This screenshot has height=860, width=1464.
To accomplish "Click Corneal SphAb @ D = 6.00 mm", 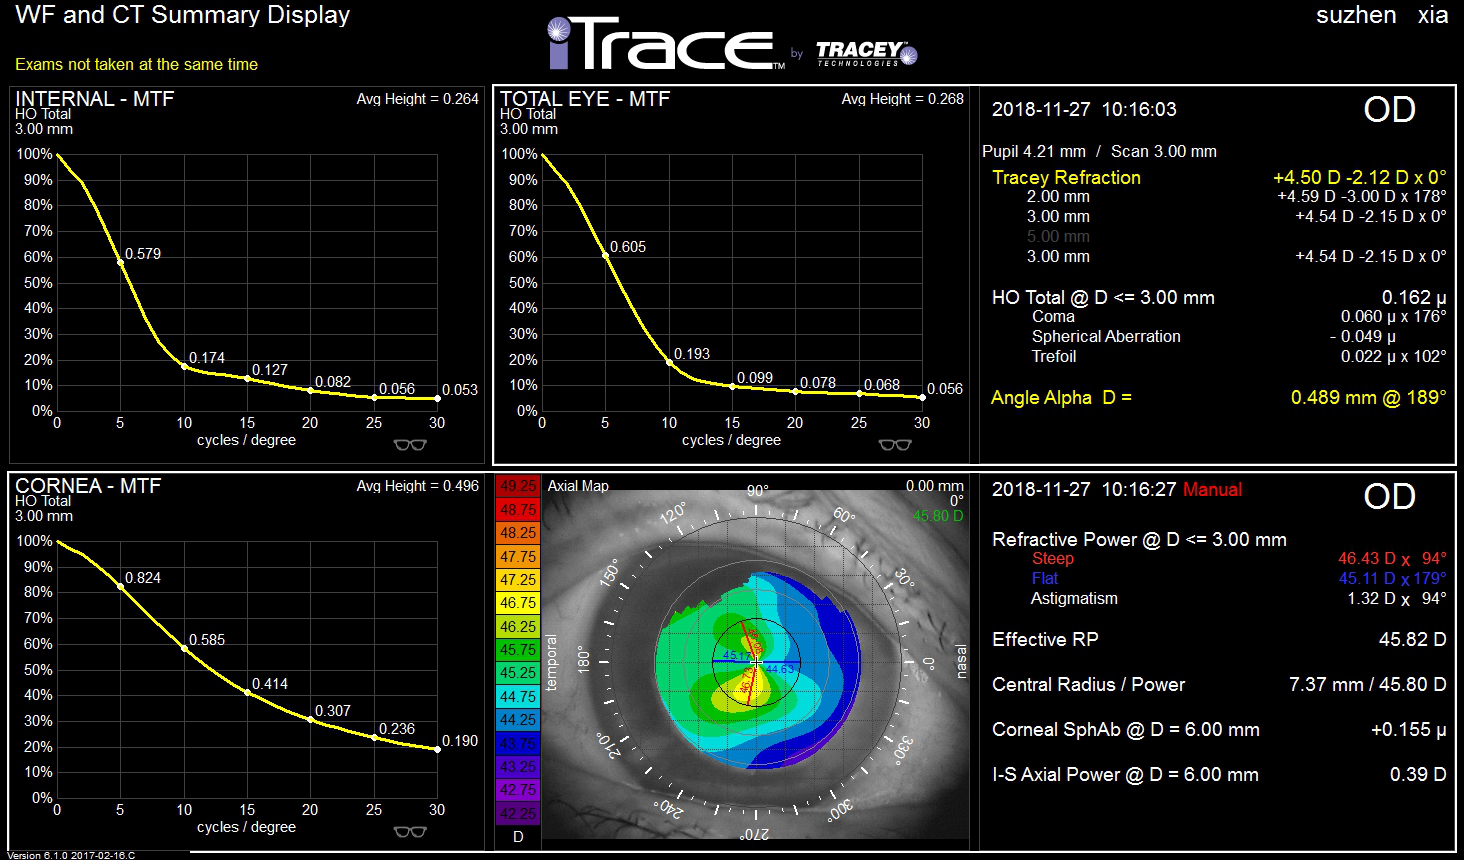I will click(1125, 729).
